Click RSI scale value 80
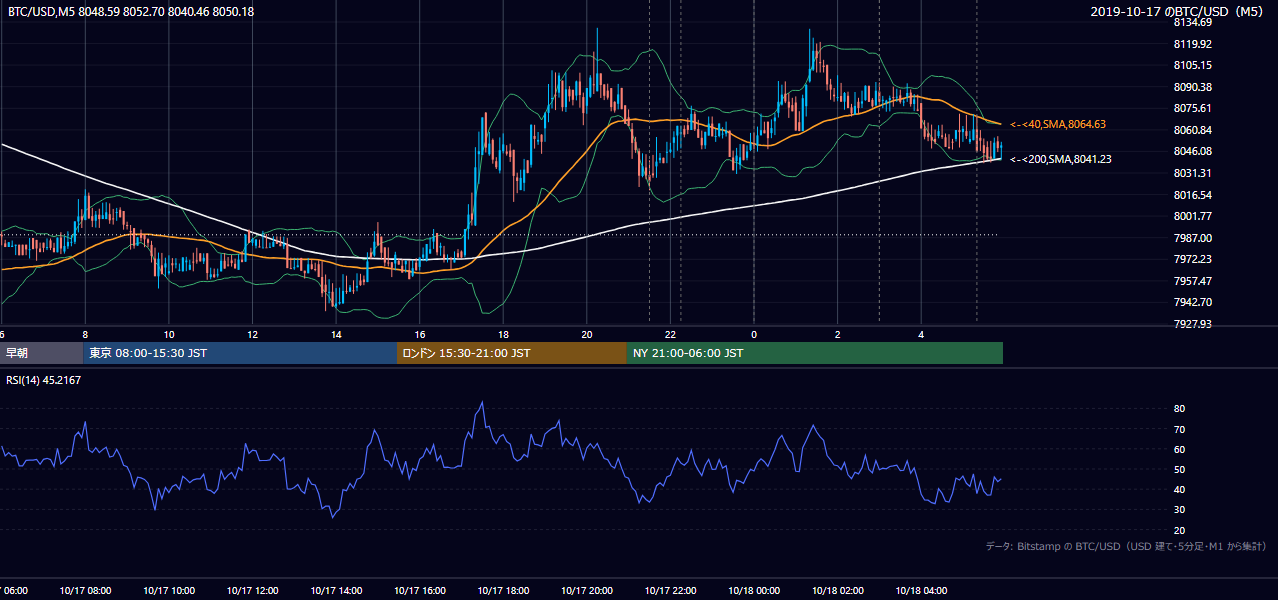 pyautogui.click(x=1179, y=409)
